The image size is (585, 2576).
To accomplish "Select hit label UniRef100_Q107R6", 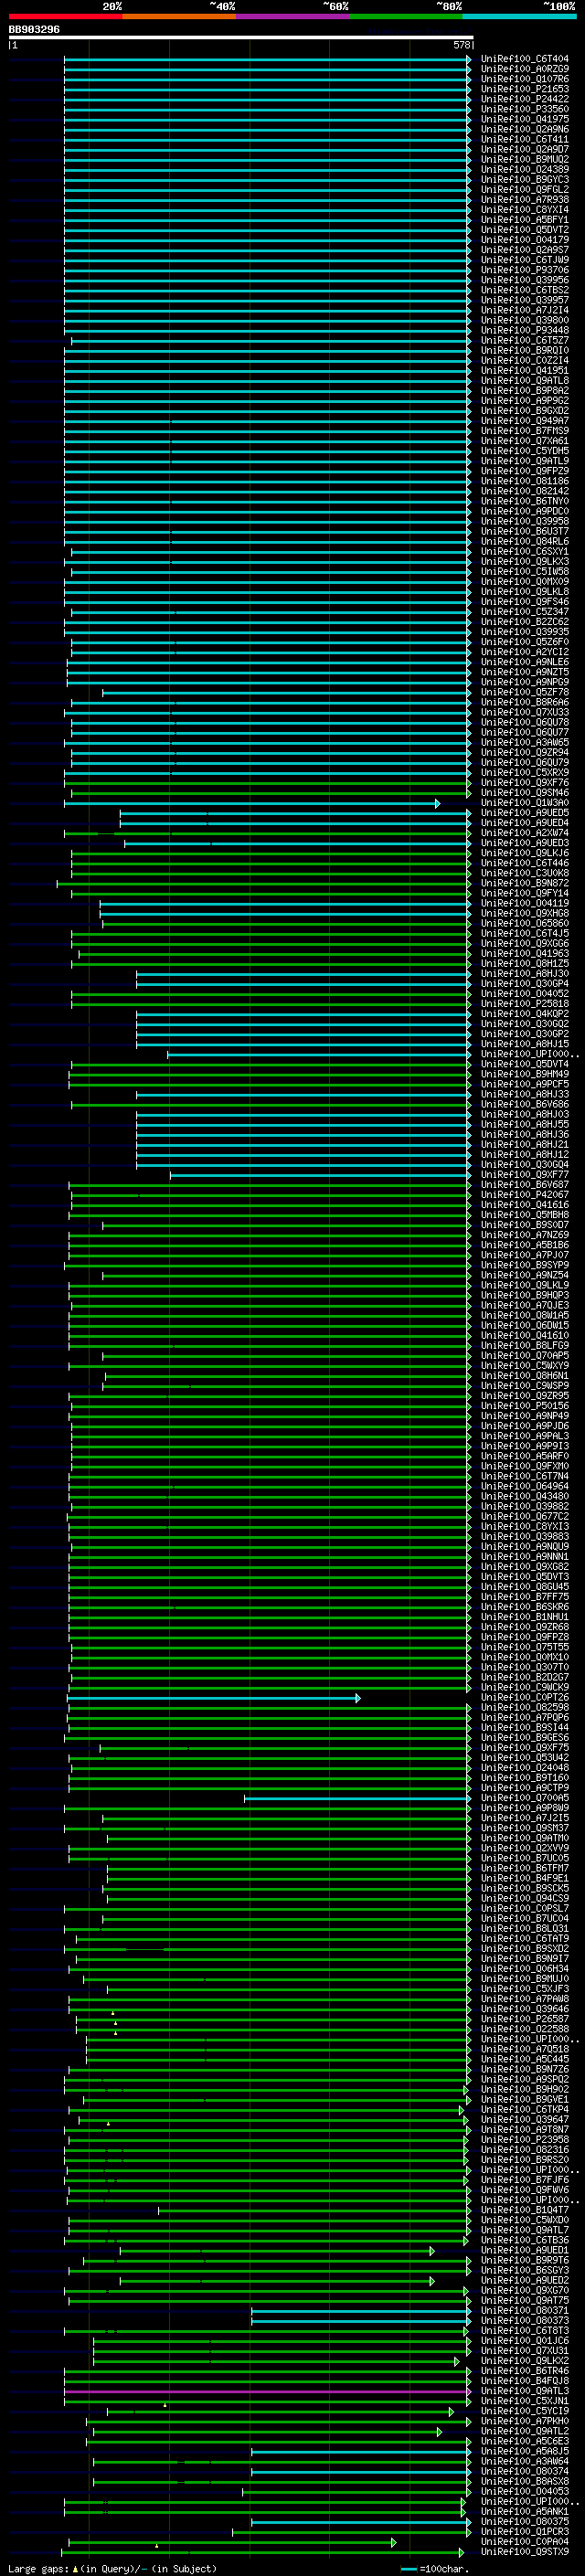I will [x=524, y=79].
